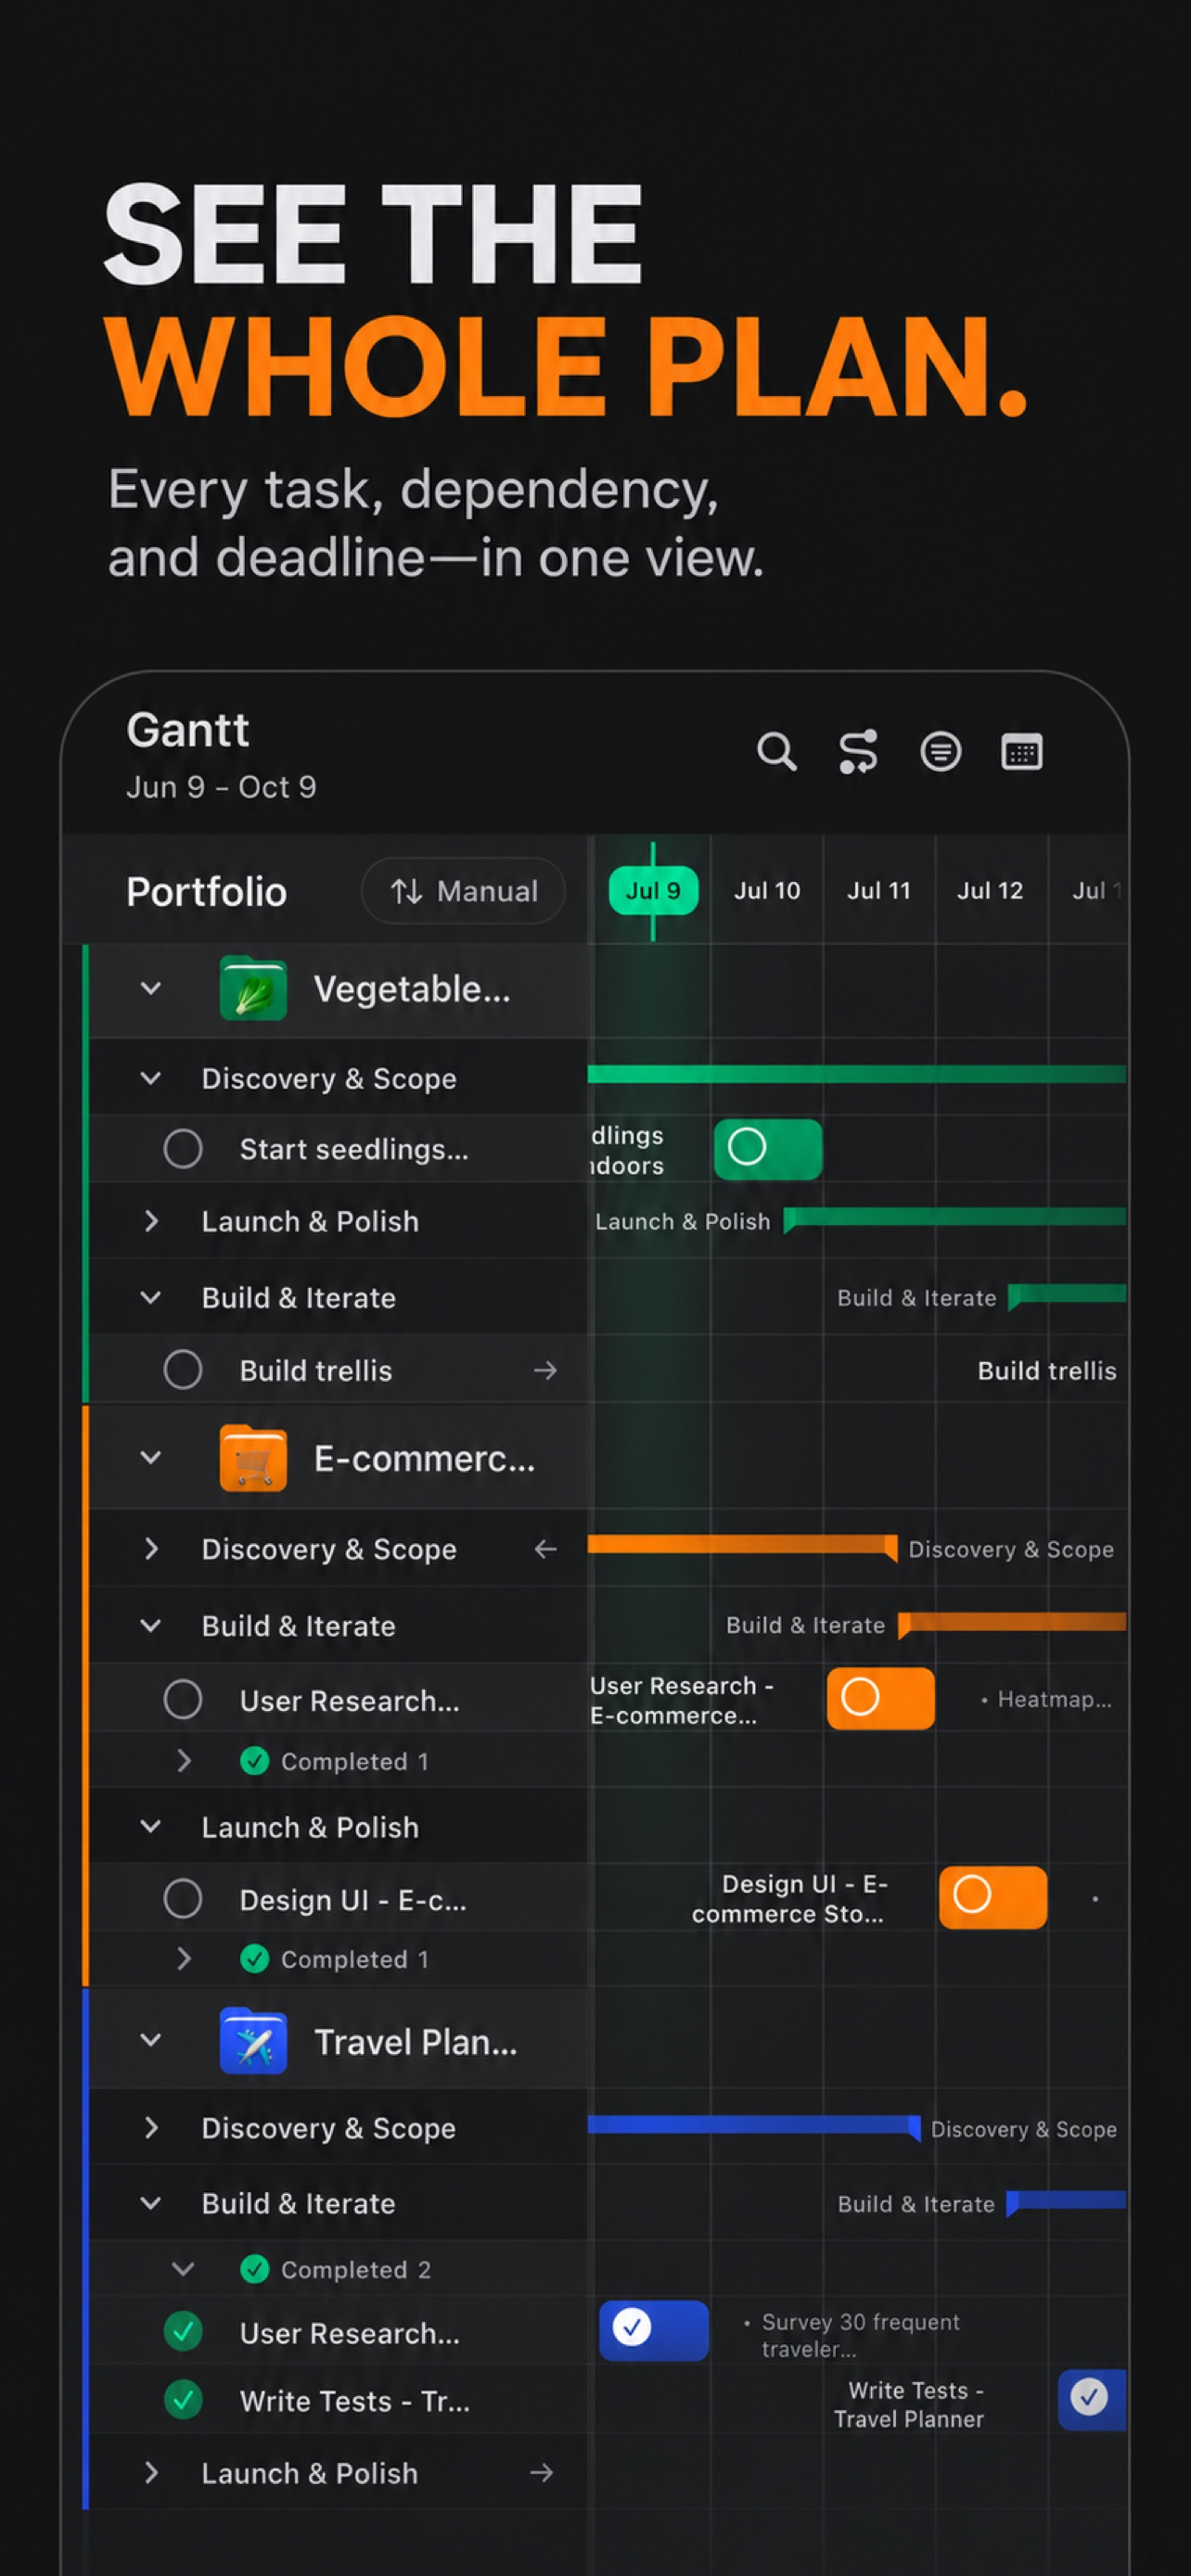Collapse the Travel Planner project group

(x=151, y=2040)
